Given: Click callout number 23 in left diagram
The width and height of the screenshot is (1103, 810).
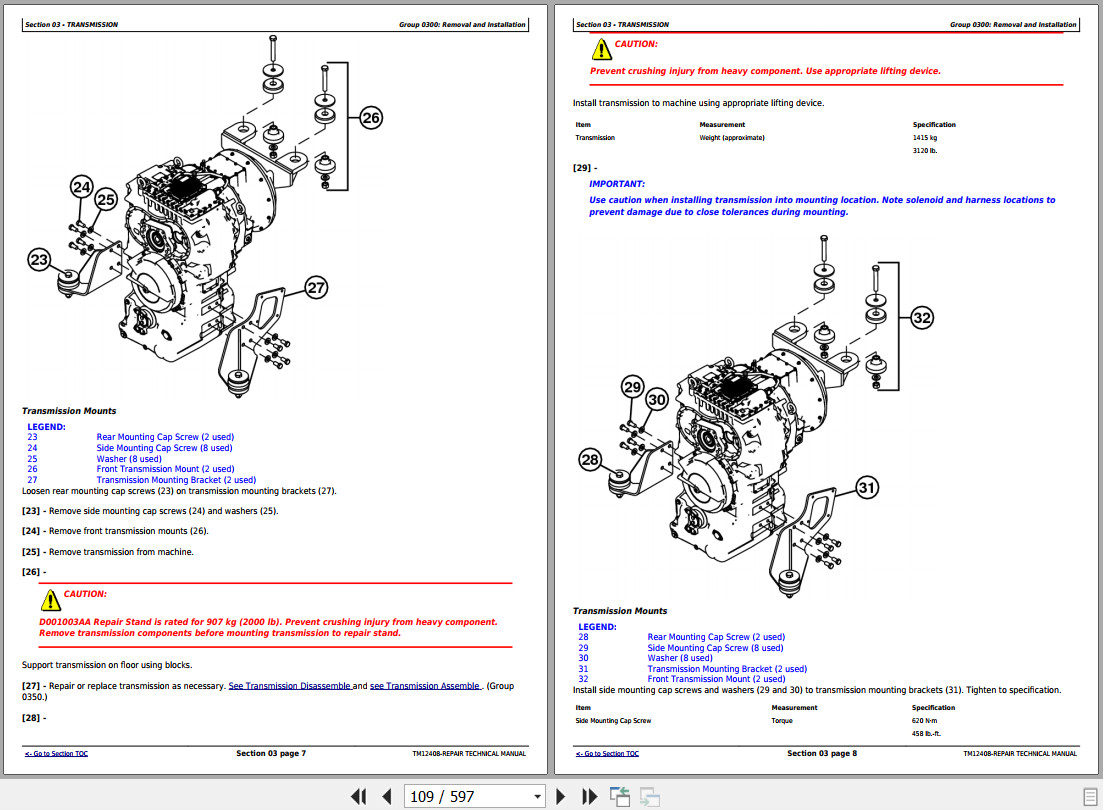Looking at the screenshot, I should pyautogui.click(x=39, y=260).
